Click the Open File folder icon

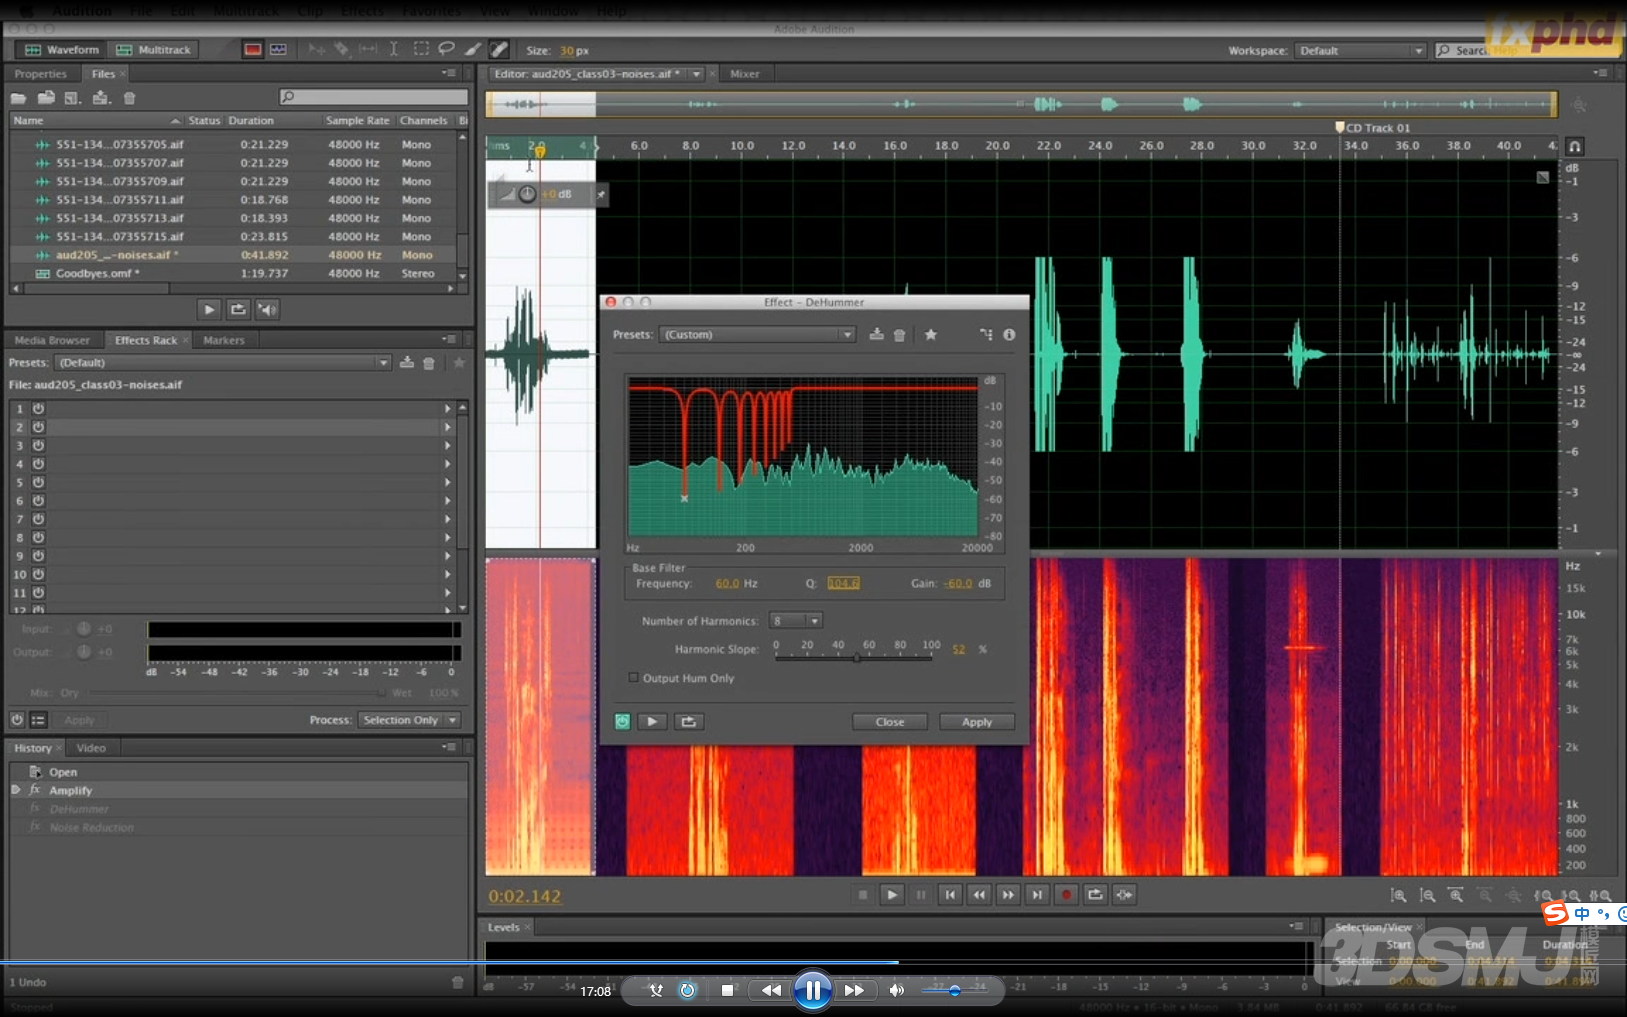[x=18, y=98]
